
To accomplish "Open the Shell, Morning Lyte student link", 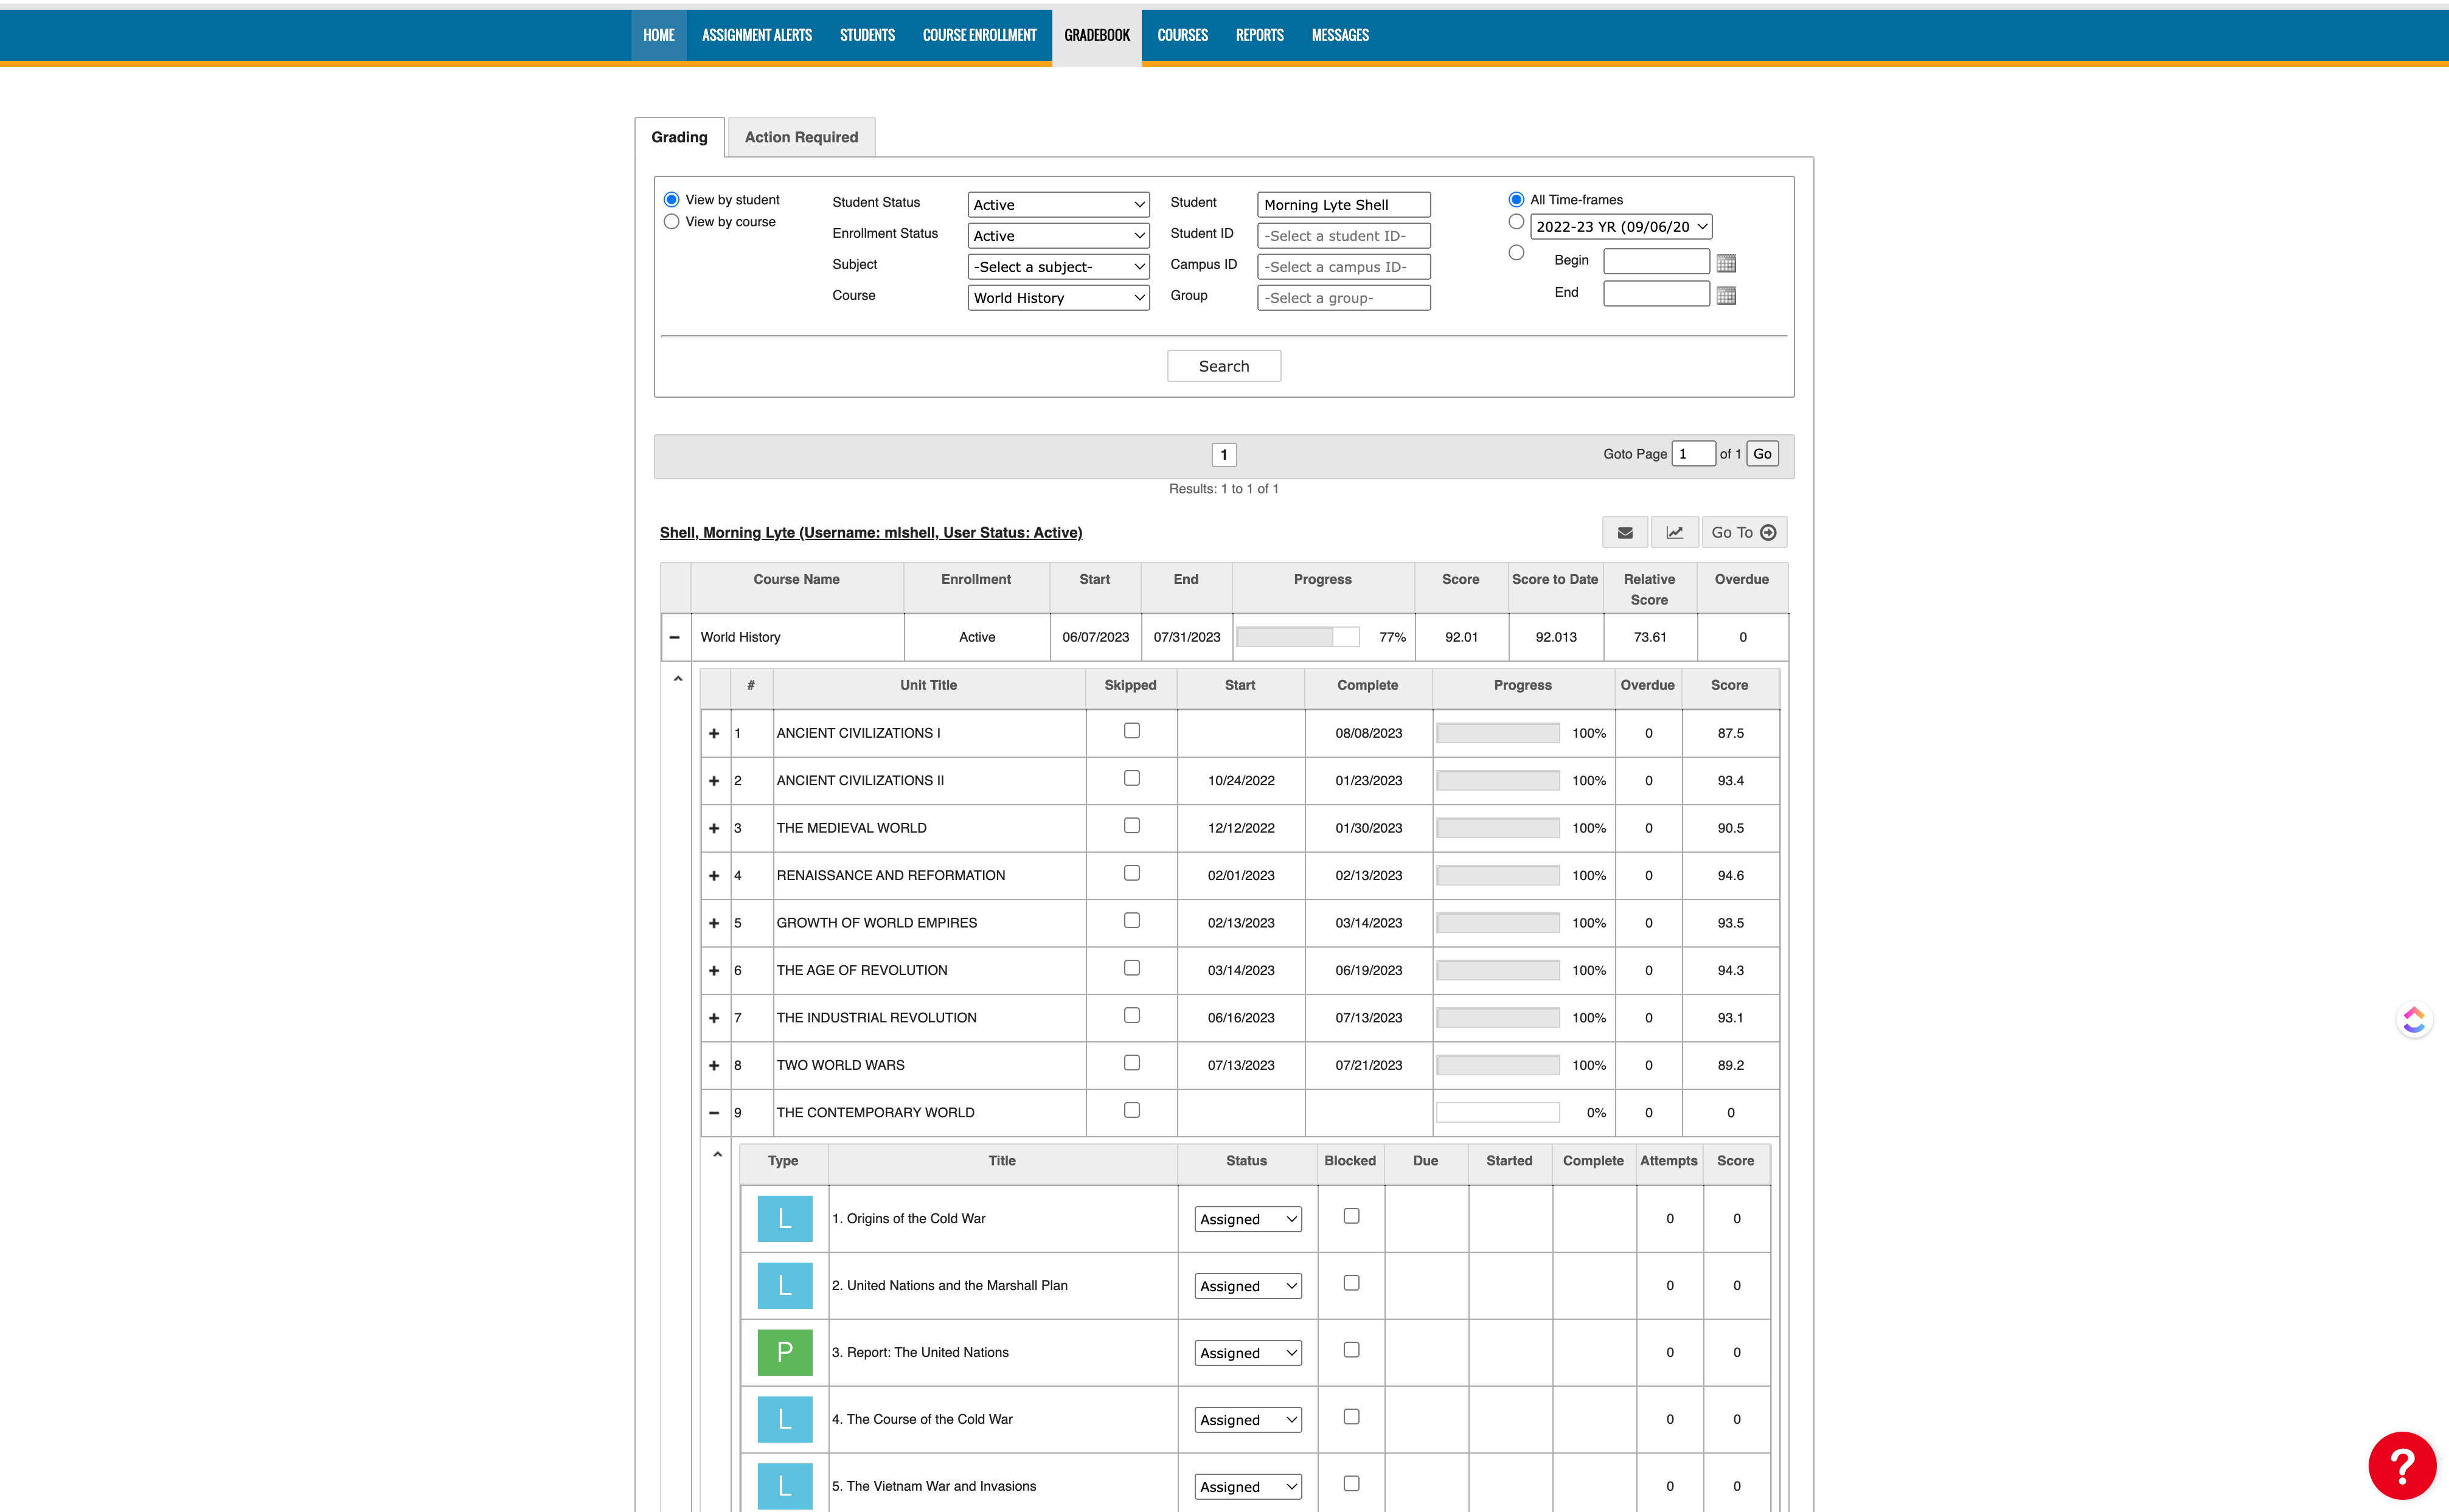I will (870, 532).
